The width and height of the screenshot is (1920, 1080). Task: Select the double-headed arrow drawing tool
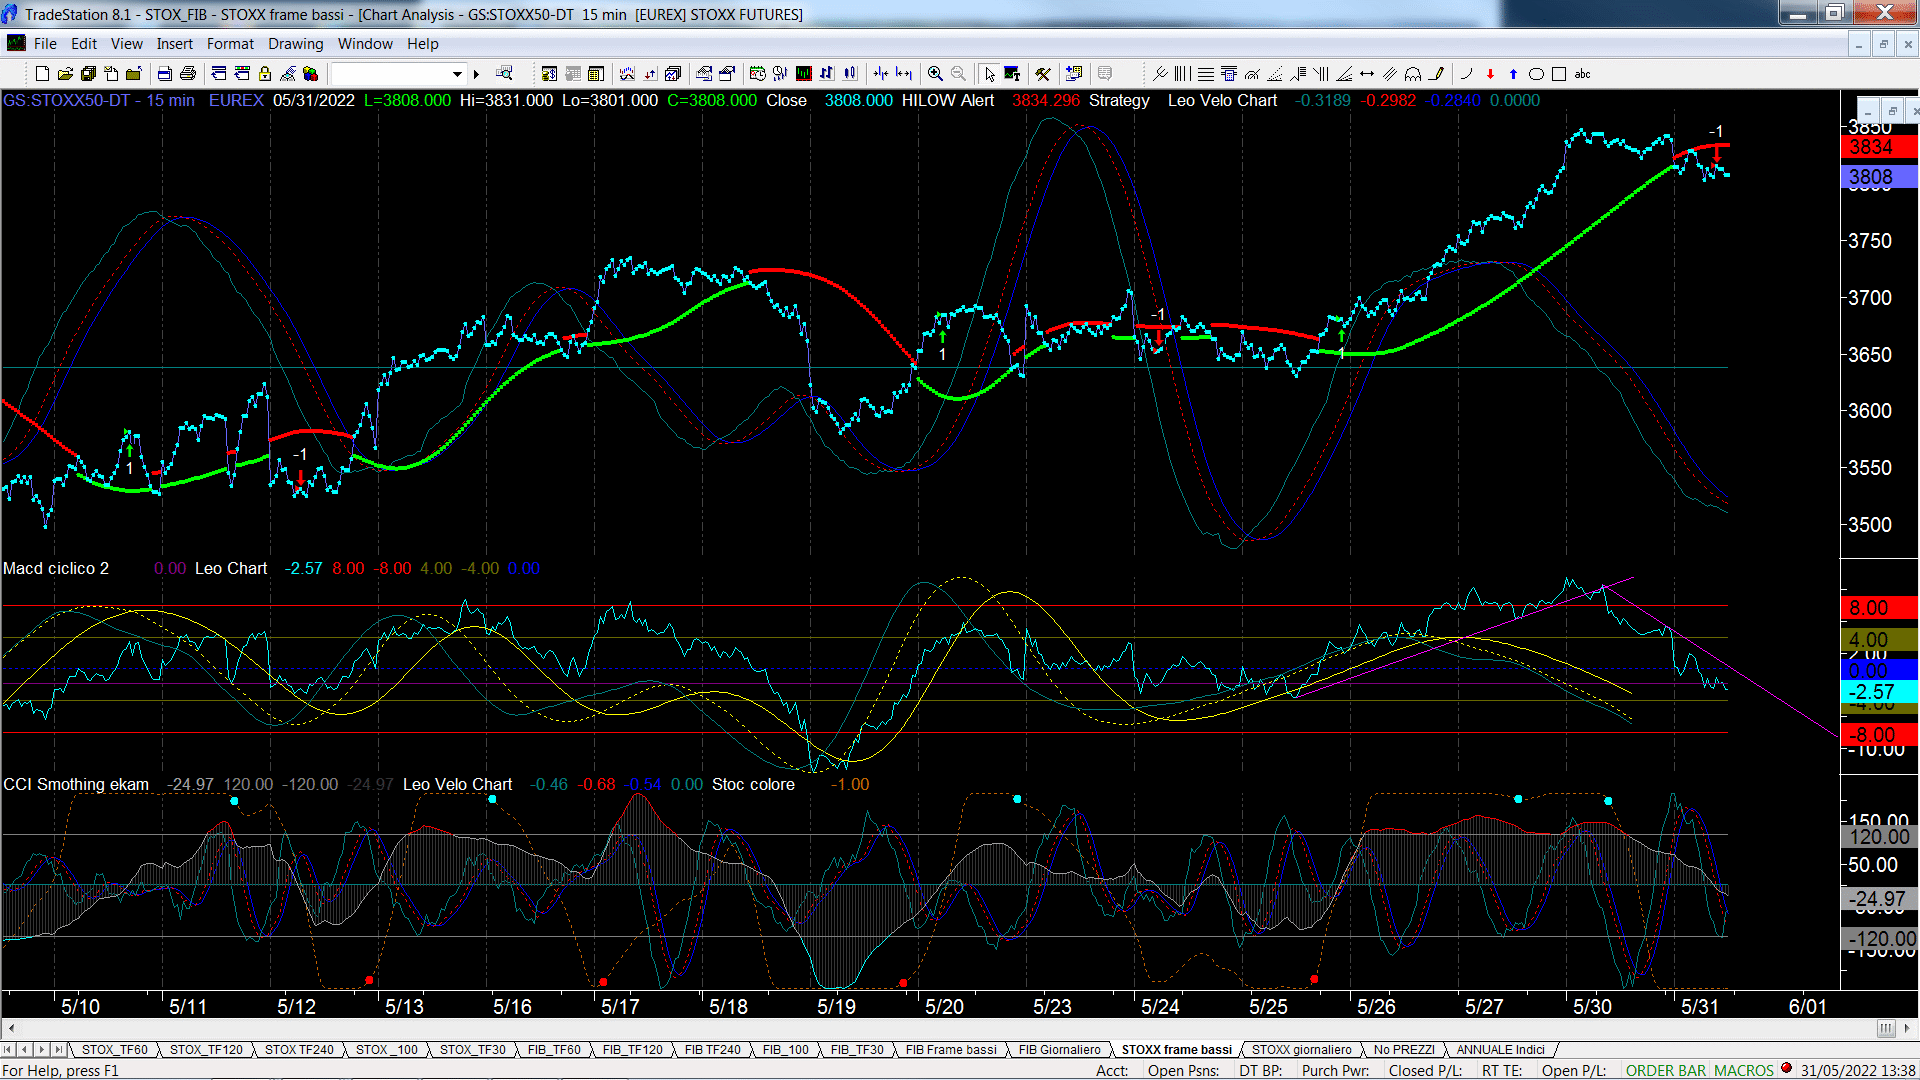(x=1367, y=74)
